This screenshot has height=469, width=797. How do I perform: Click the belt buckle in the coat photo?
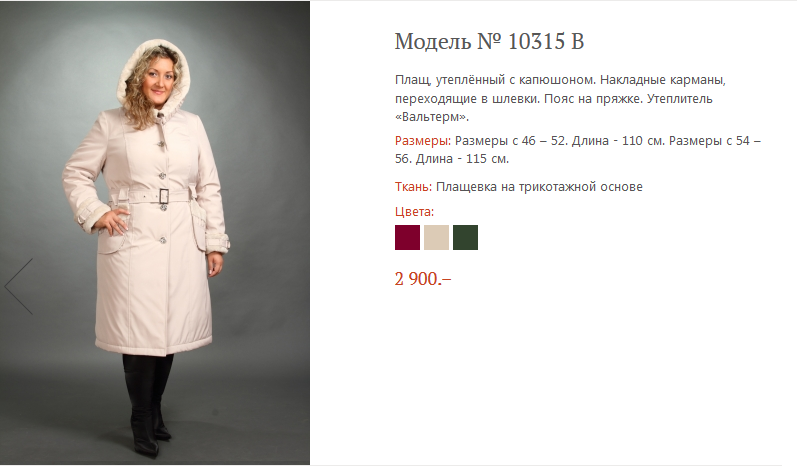(x=164, y=196)
